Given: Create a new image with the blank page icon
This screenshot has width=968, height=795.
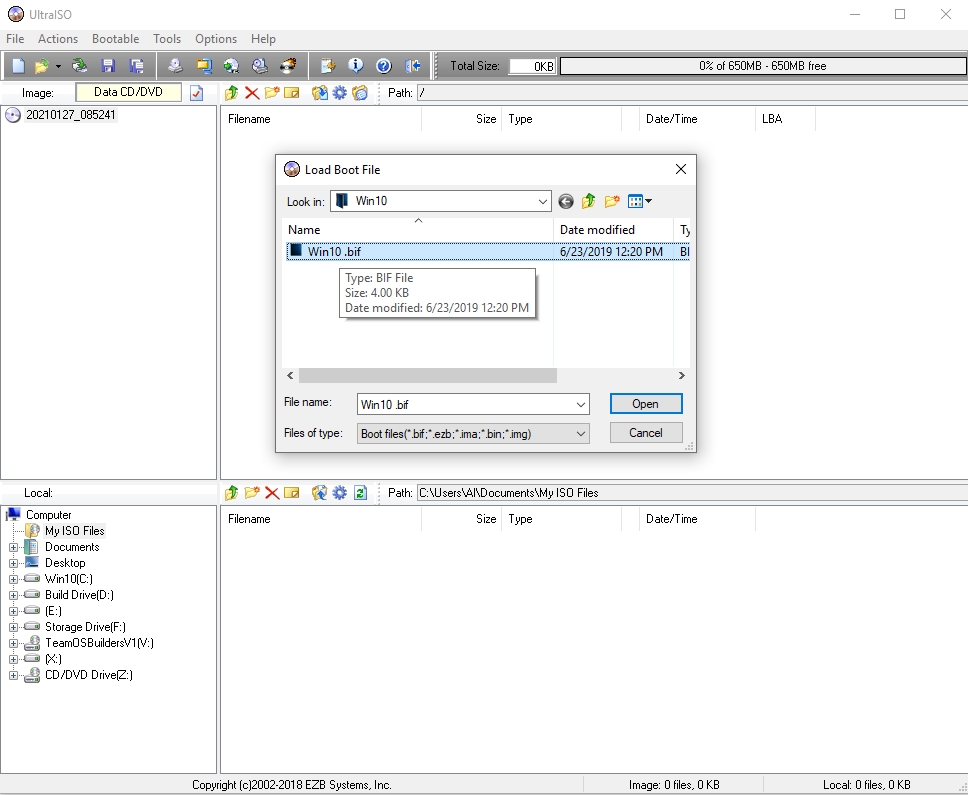Looking at the screenshot, I should pyautogui.click(x=18, y=65).
